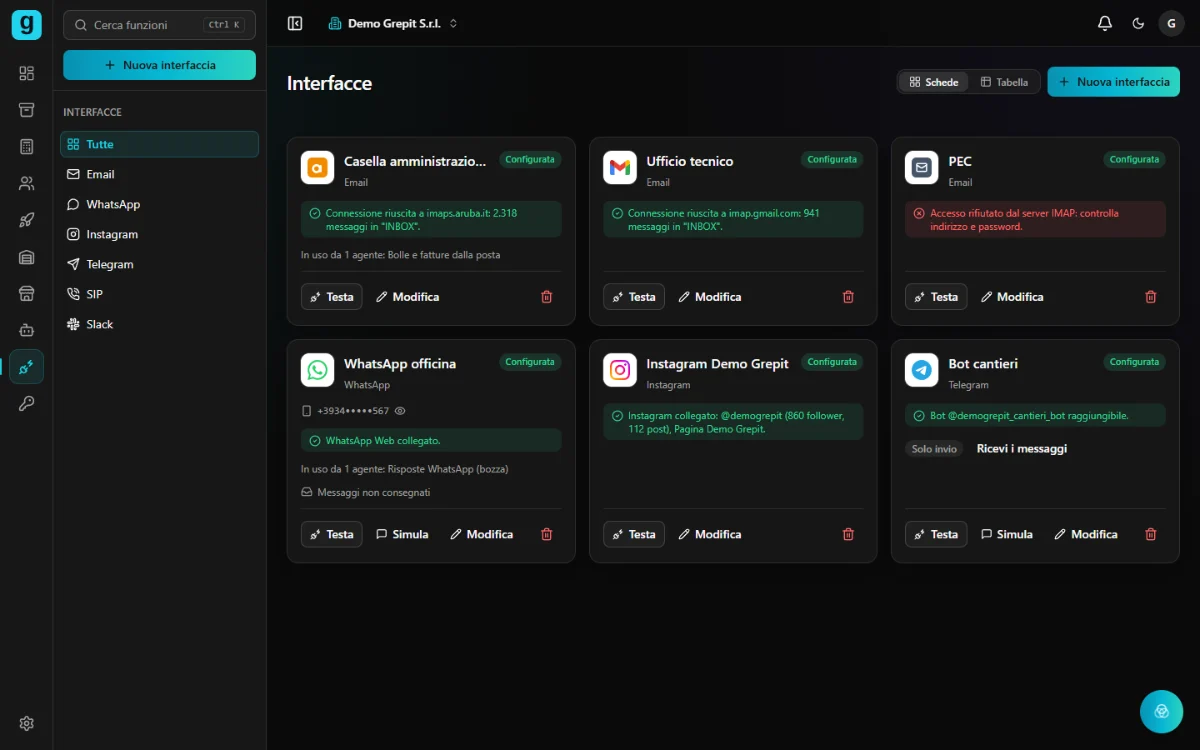Edit the Casella amministrazione interface

click(407, 297)
